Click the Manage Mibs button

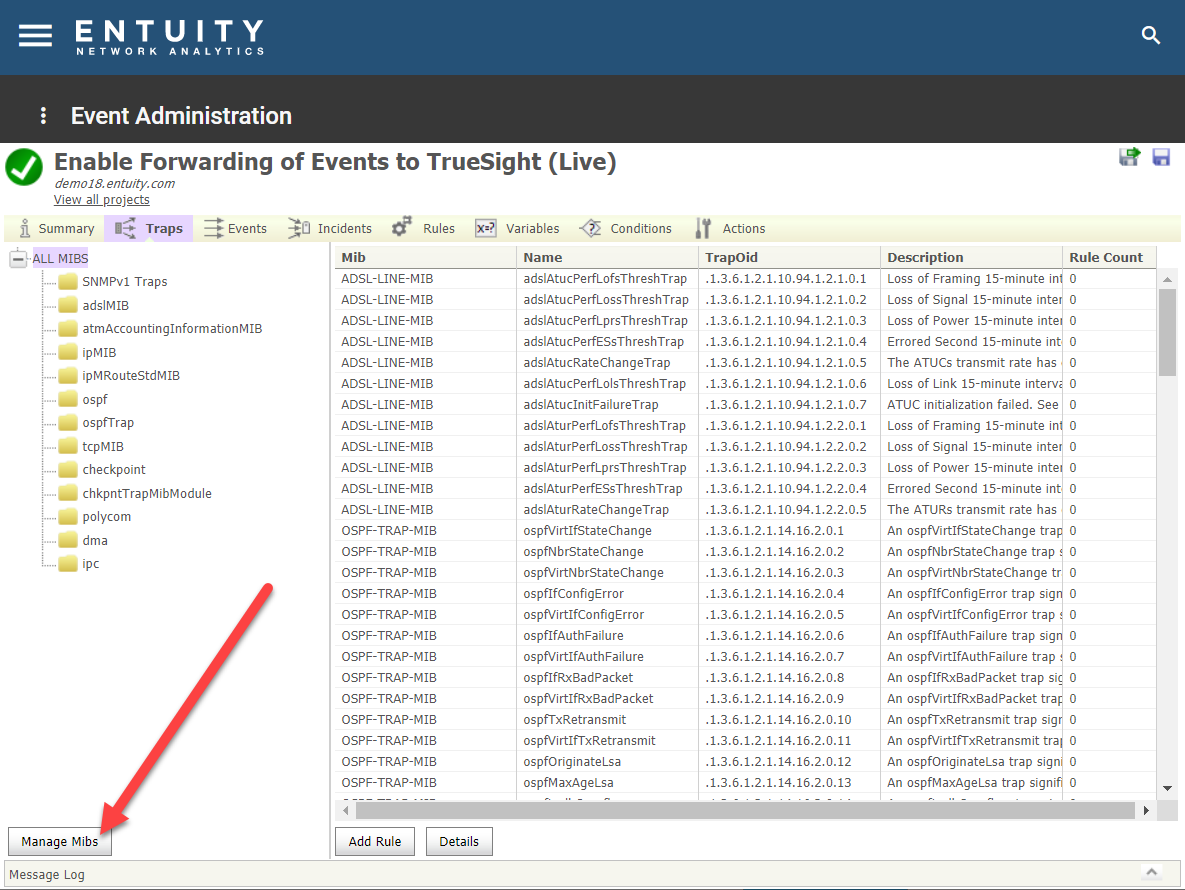[x=60, y=842]
